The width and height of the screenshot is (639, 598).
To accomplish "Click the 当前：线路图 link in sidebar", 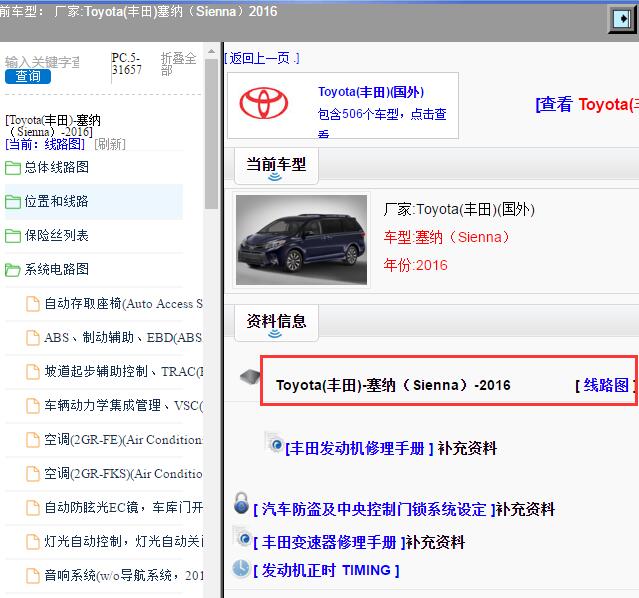I will click(45, 144).
